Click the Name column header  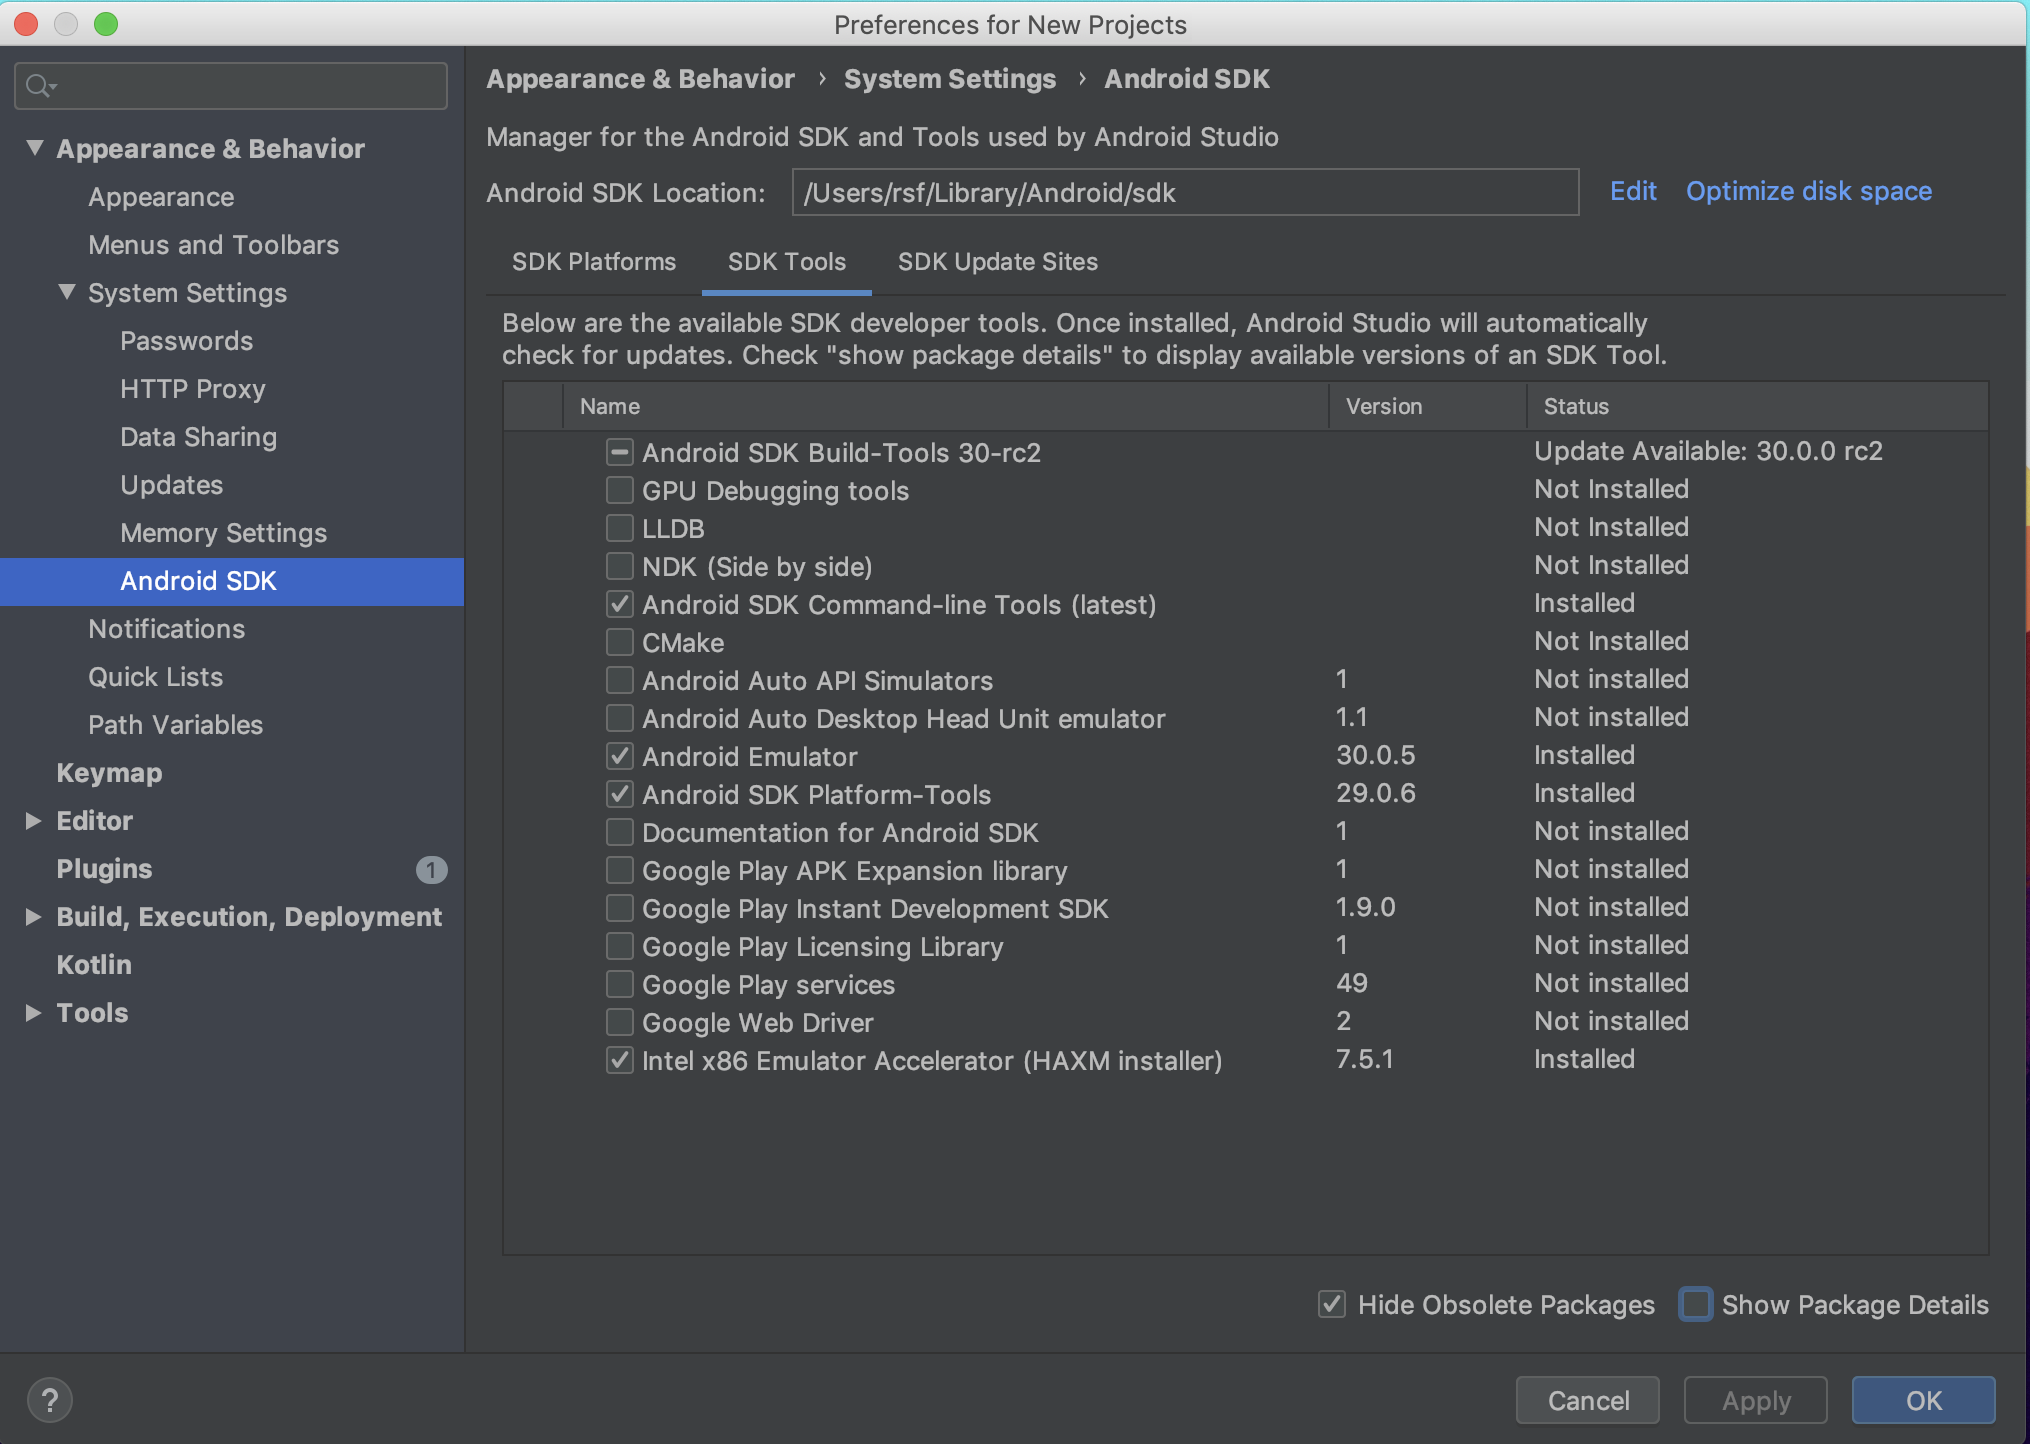click(946, 406)
